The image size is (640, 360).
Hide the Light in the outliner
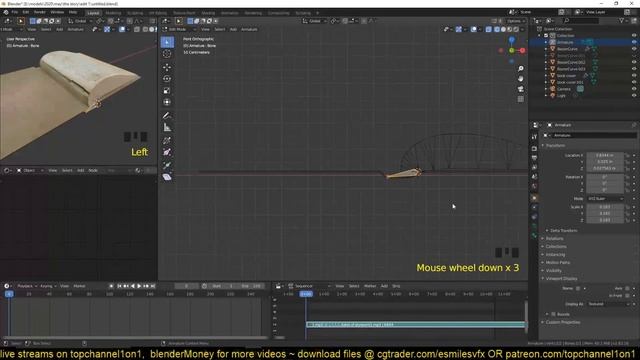click(634, 95)
